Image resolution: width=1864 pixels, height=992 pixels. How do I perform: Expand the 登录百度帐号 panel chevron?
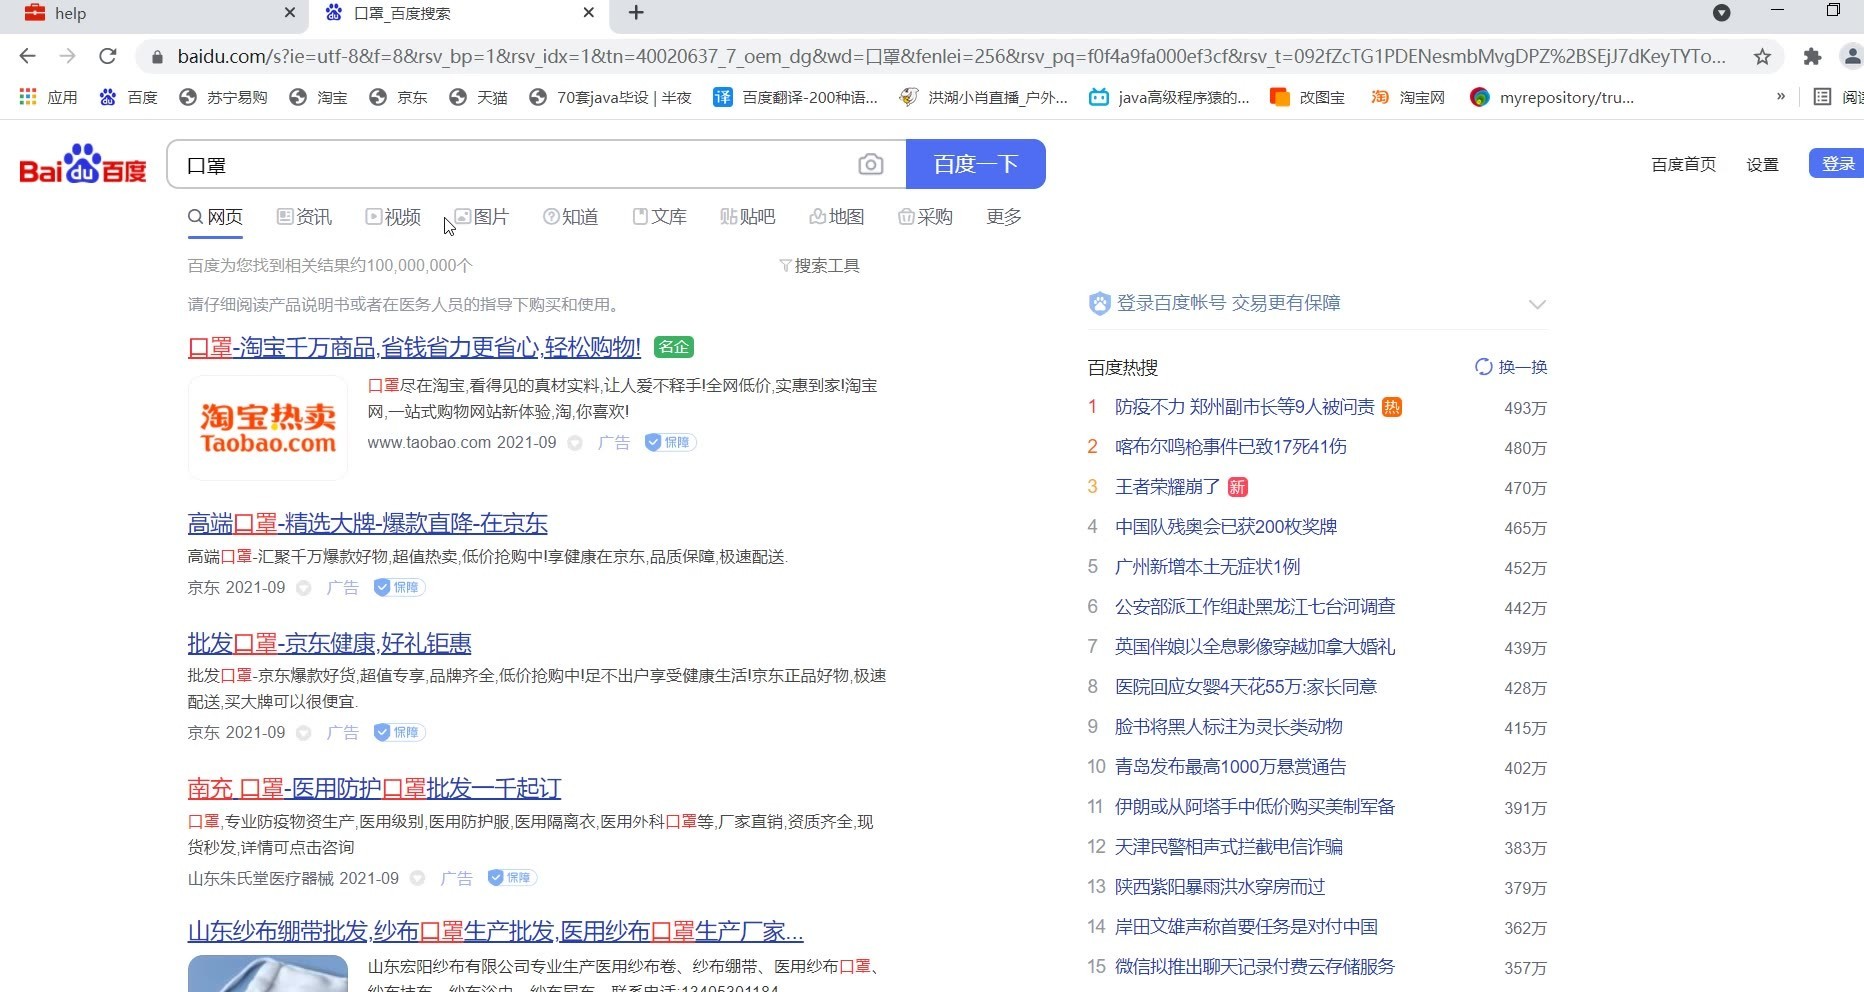point(1537,304)
